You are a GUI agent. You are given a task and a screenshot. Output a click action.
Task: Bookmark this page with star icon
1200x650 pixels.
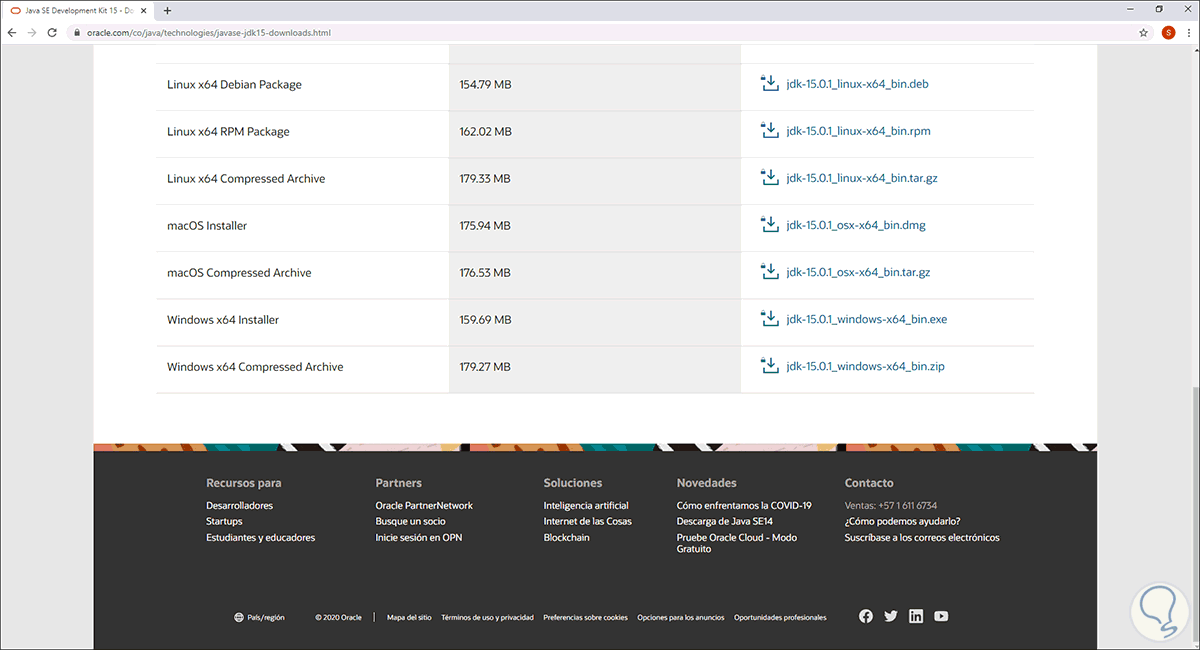pos(1143,32)
